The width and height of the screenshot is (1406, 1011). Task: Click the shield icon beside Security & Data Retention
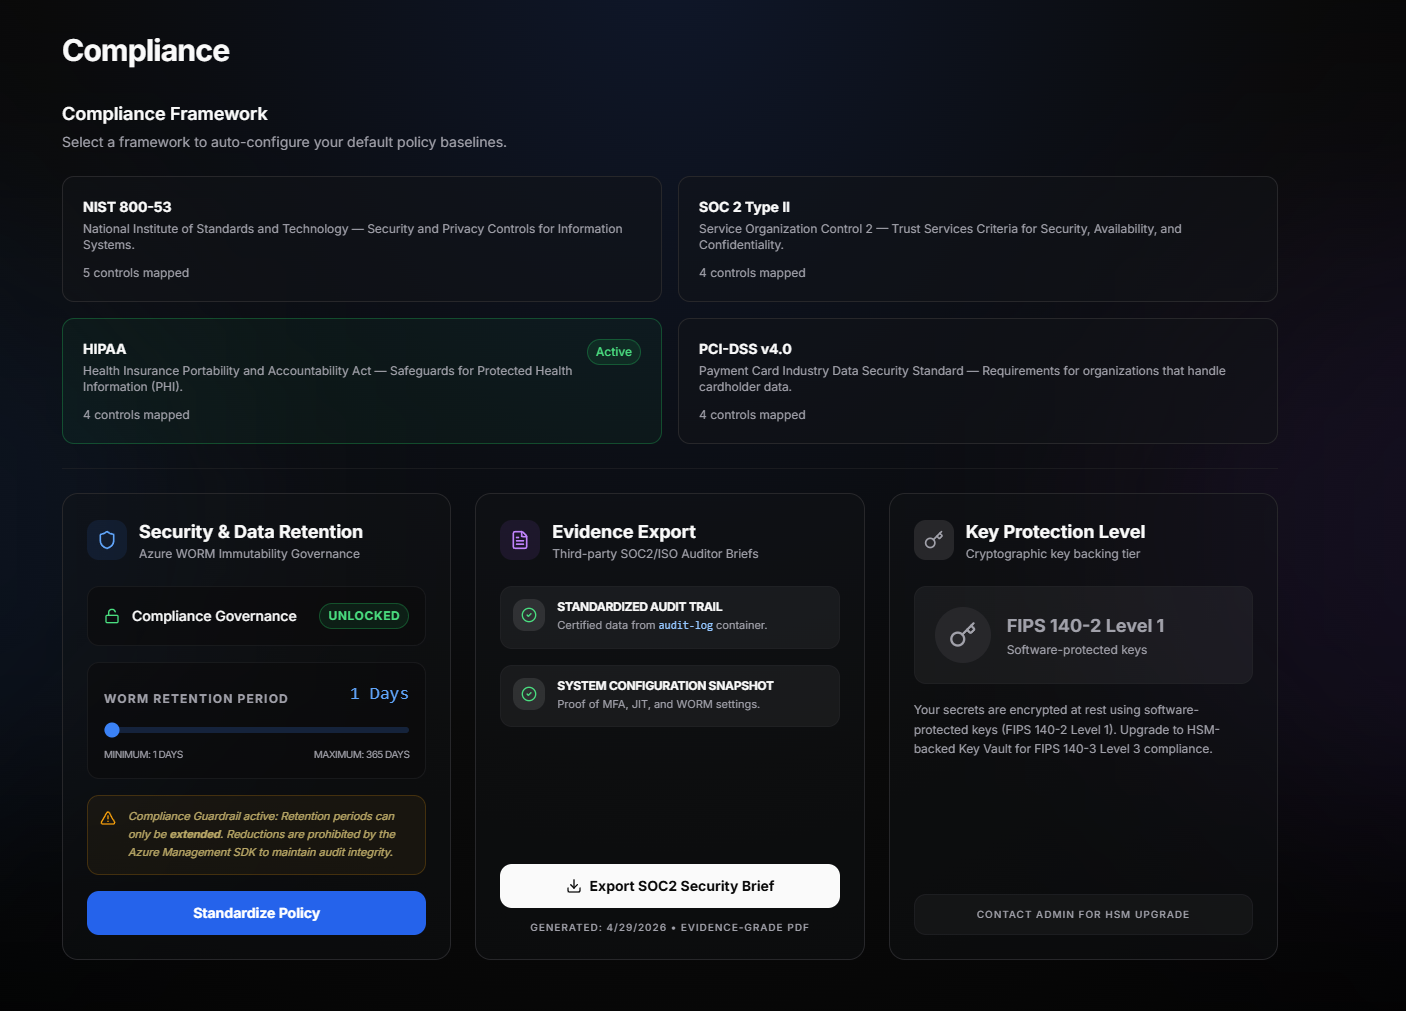107,540
